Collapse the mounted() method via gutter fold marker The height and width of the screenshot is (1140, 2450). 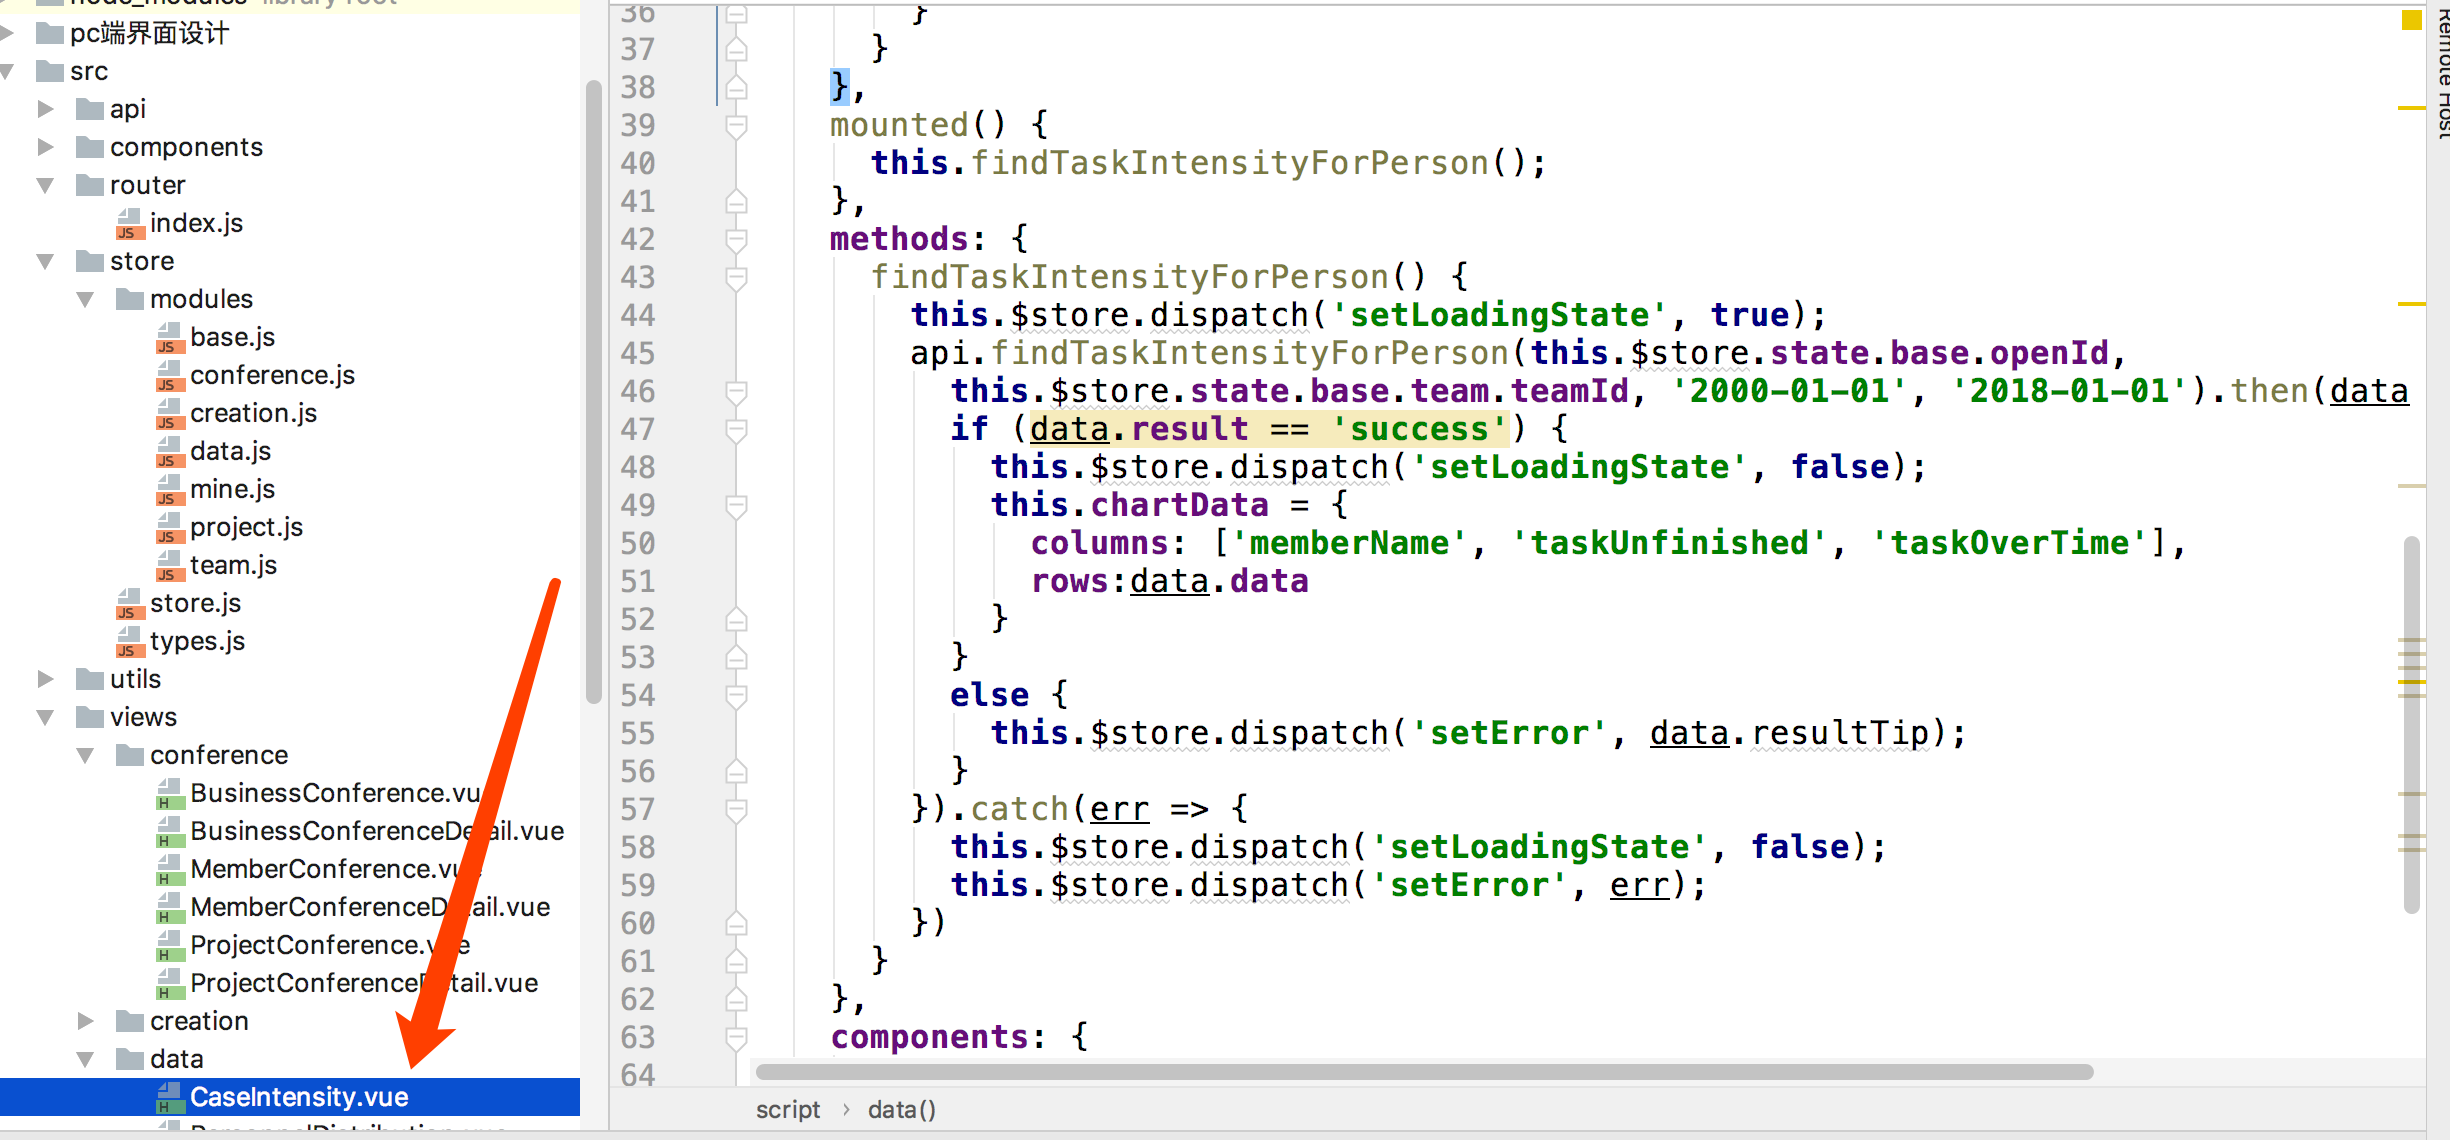click(x=737, y=126)
